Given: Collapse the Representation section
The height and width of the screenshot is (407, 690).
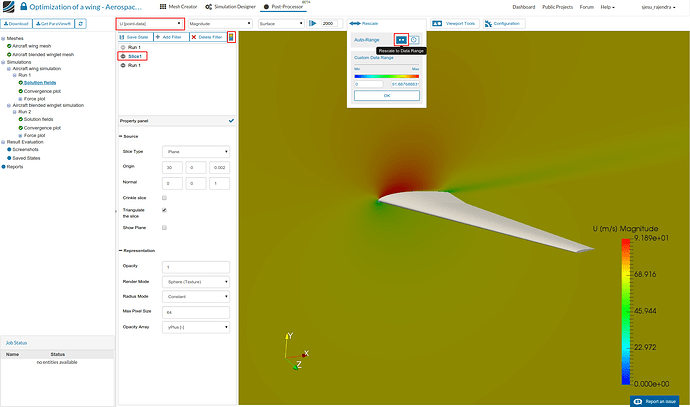Looking at the screenshot, I should tap(121, 251).
